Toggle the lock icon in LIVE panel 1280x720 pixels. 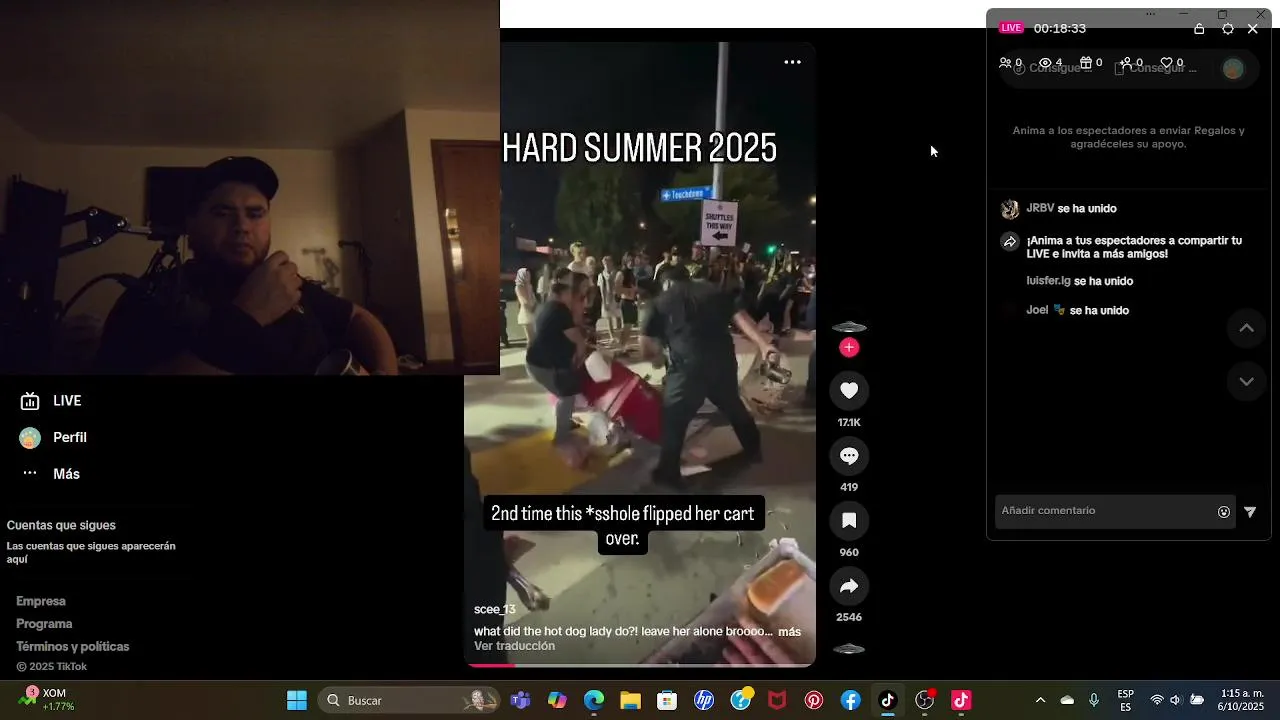[1199, 29]
